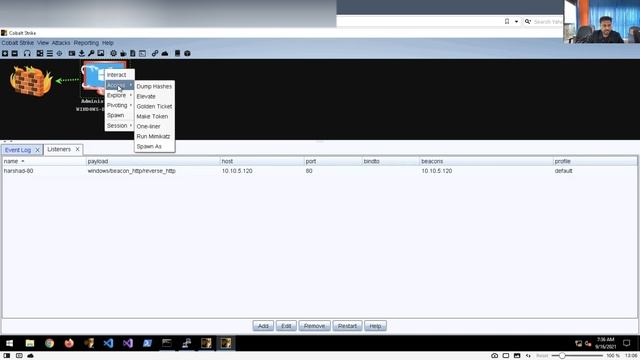The image size is (640, 360).
Task: Click the disconnect from team server minus icon
Action: click(15, 53)
